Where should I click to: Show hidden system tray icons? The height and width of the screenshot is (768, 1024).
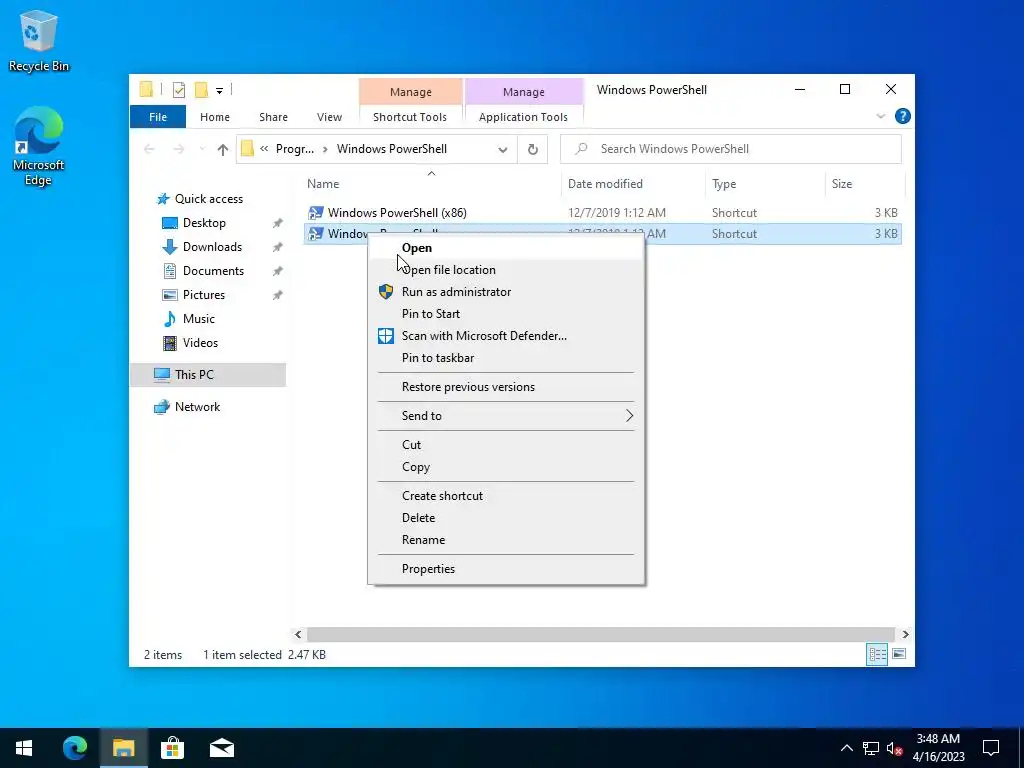click(x=846, y=748)
